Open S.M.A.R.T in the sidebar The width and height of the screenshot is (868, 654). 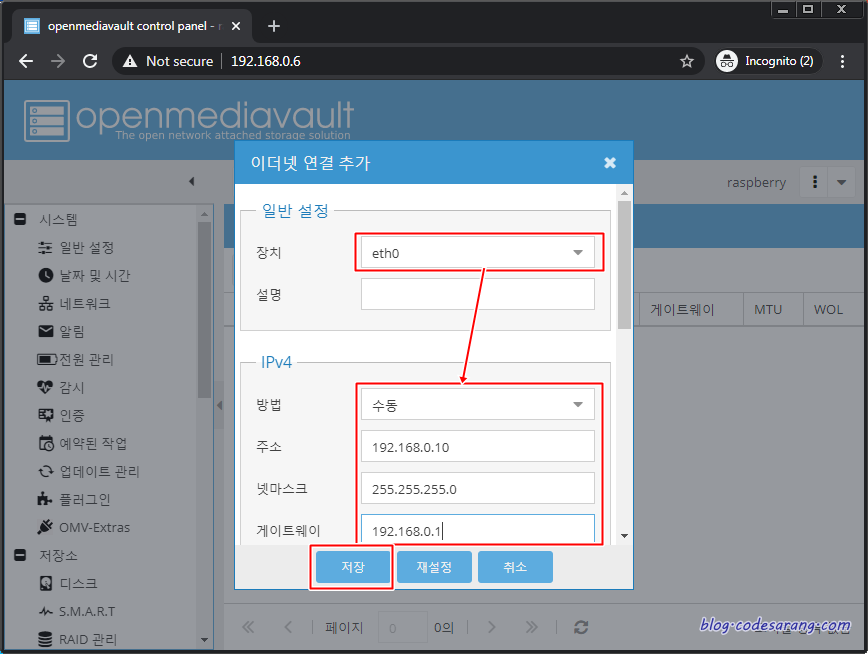click(x=87, y=611)
